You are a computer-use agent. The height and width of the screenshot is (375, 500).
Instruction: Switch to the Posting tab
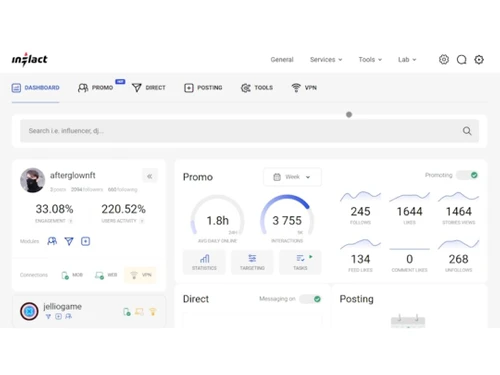(203, 88)
